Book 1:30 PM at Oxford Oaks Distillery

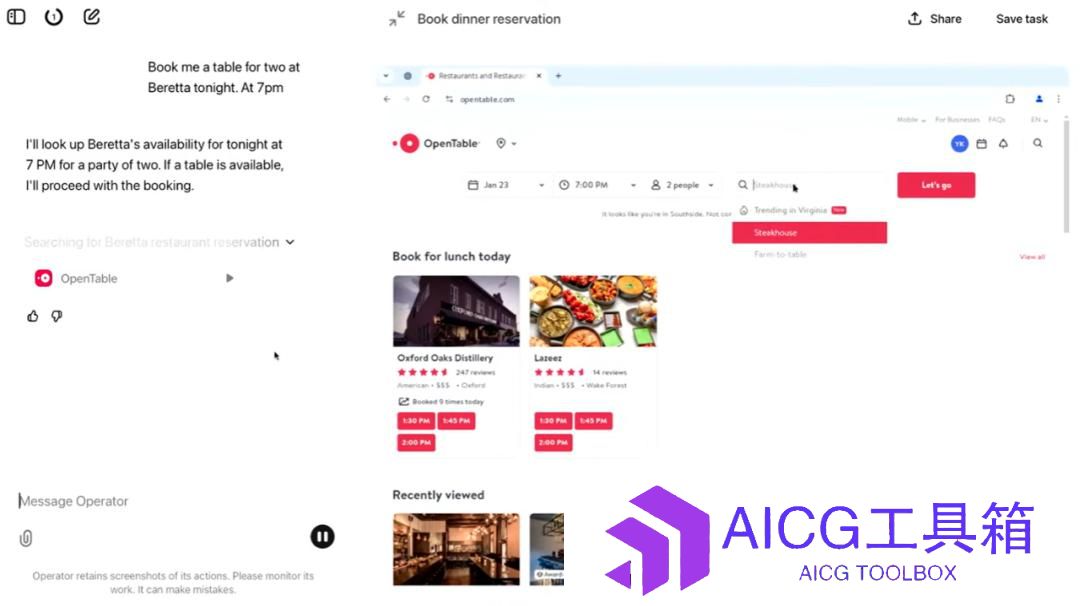coord(416,421)
